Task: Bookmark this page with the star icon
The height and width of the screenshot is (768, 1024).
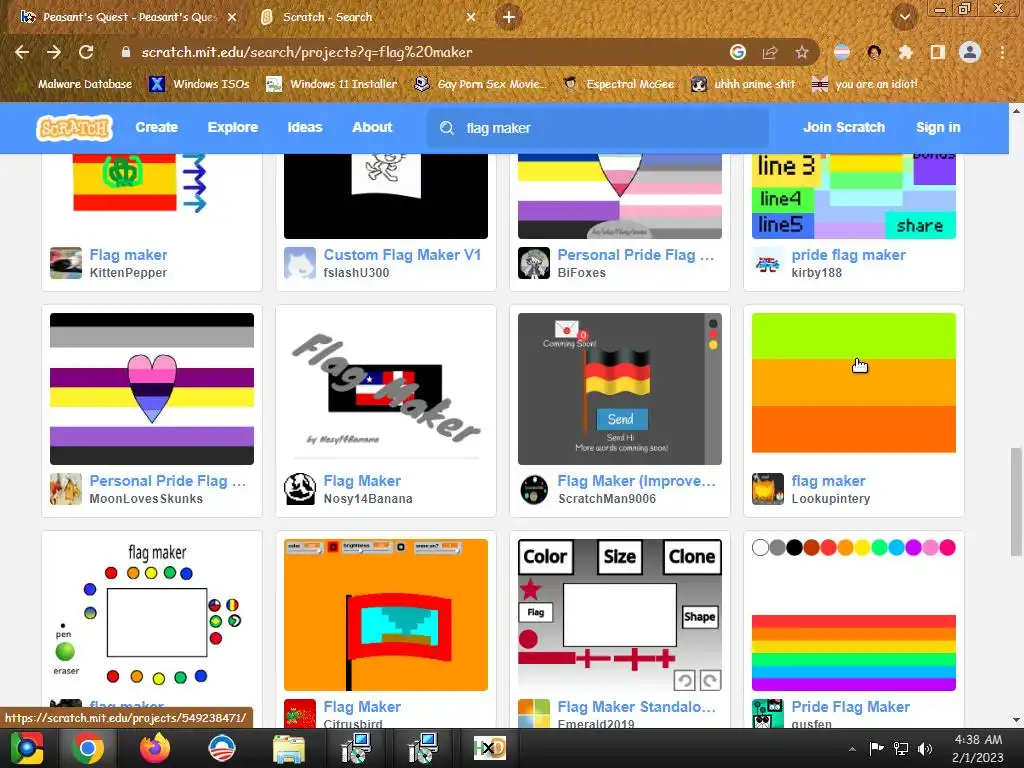Action: (x=802, y=52)
